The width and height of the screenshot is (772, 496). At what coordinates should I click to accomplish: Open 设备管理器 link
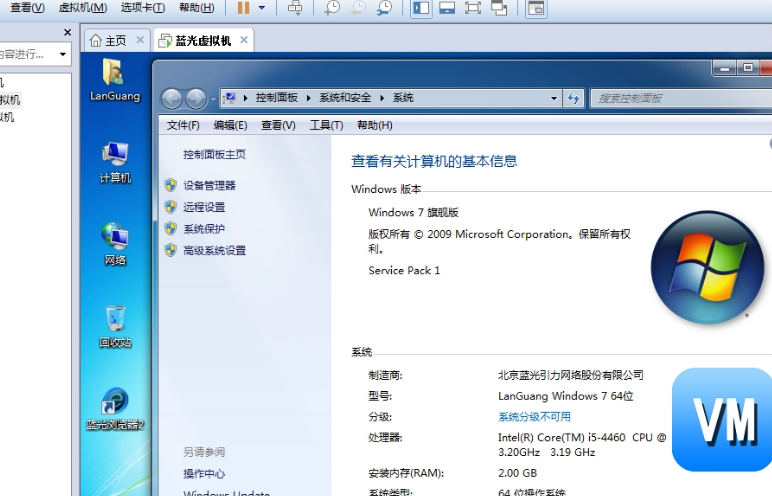(x=209, y=186)
